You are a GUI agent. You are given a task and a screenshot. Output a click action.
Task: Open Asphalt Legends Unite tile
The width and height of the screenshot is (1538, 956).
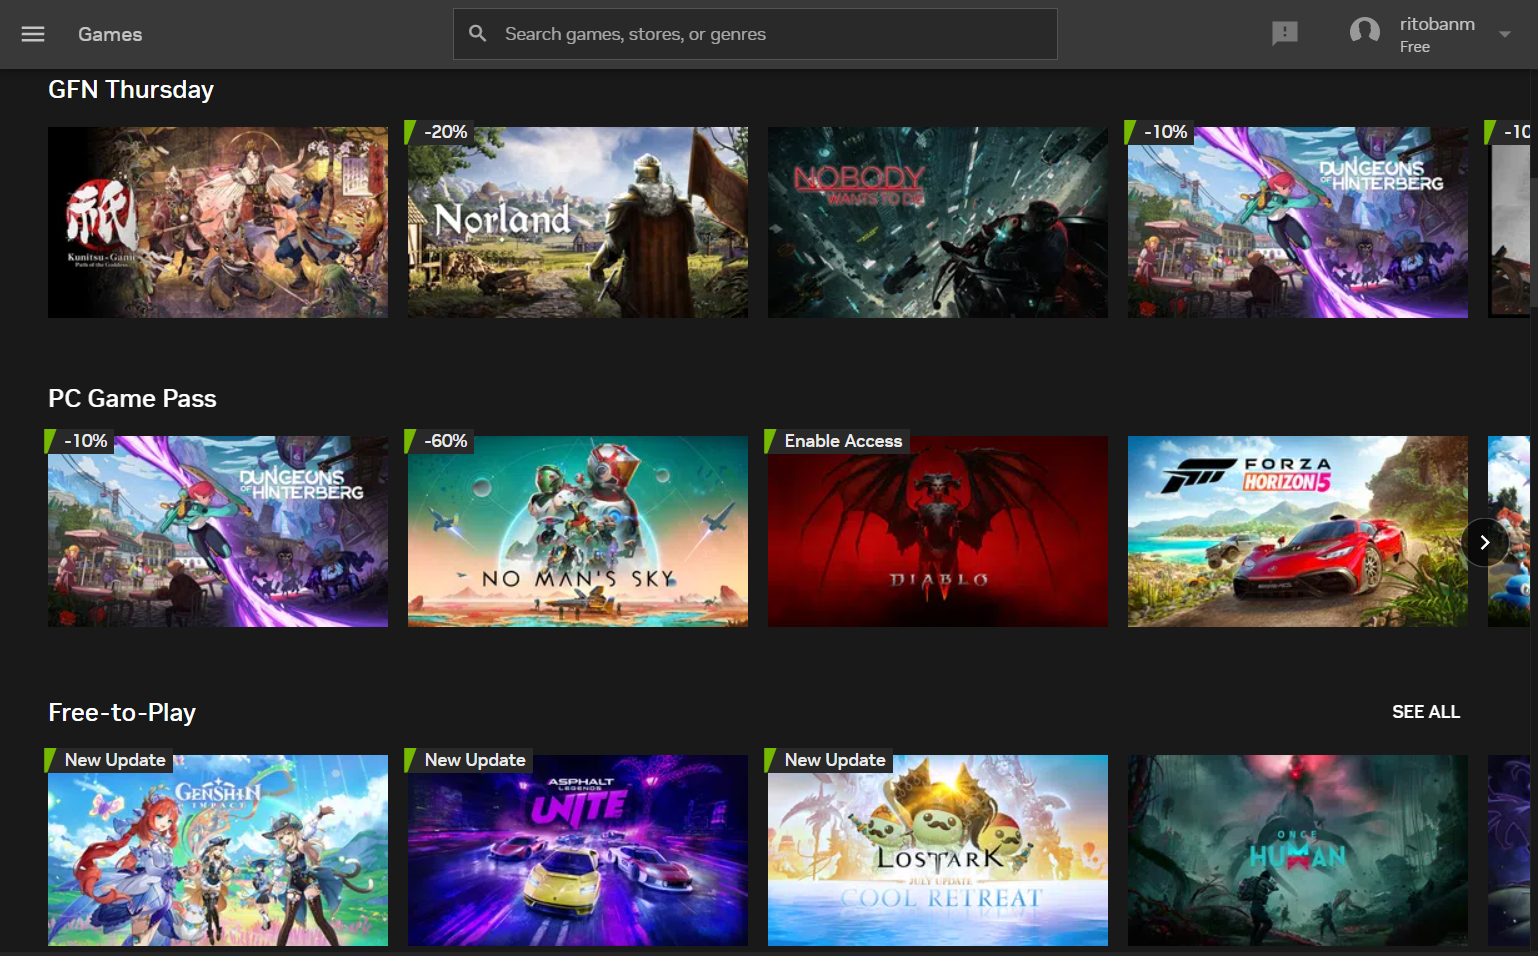577,850
